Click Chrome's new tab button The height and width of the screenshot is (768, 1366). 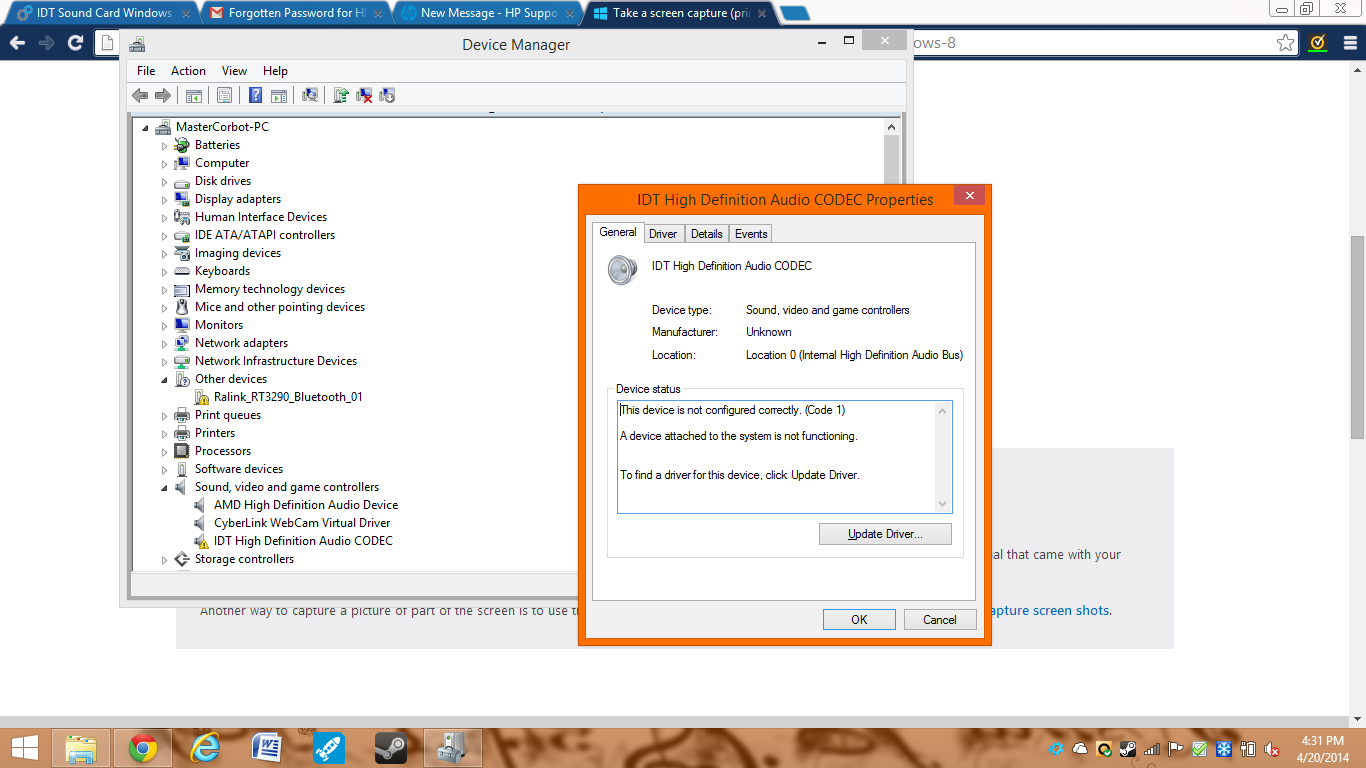pos(794,13)
